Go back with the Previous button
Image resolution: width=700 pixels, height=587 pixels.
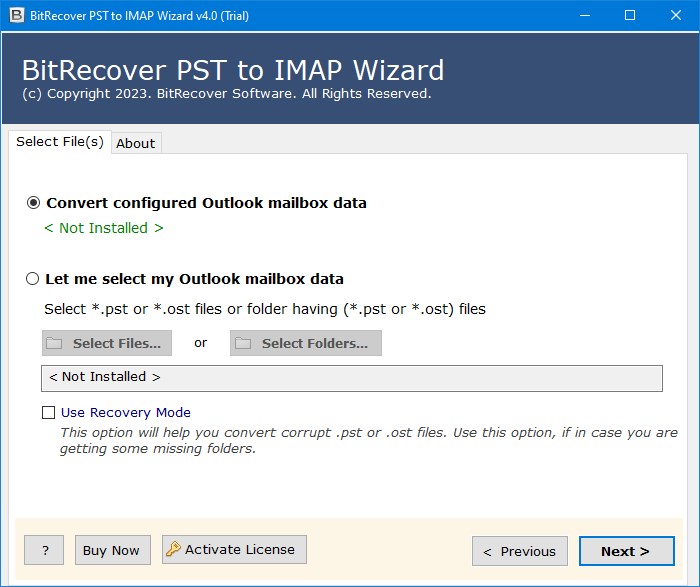coord(520,551)
